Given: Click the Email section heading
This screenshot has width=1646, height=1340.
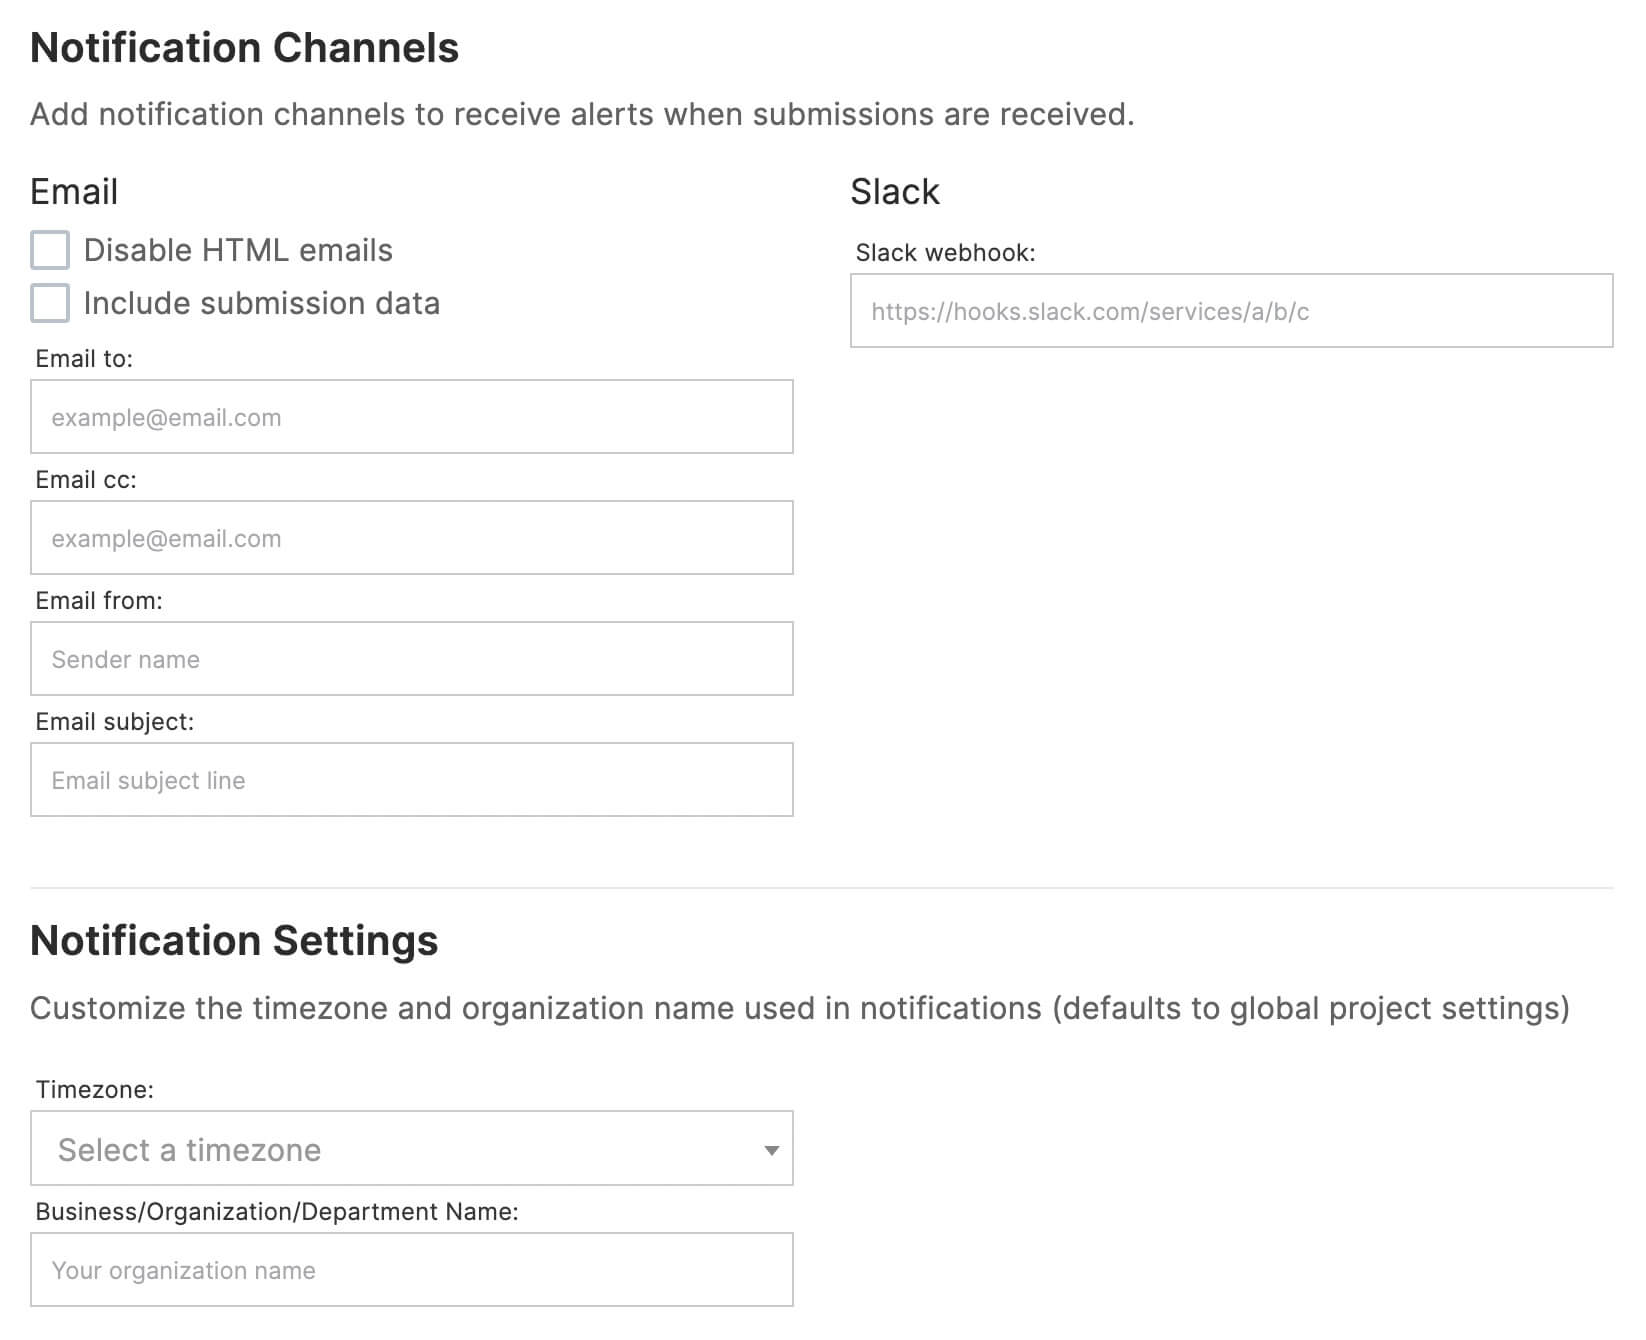Looking at the screenshot, I should (x=74, y=191).
